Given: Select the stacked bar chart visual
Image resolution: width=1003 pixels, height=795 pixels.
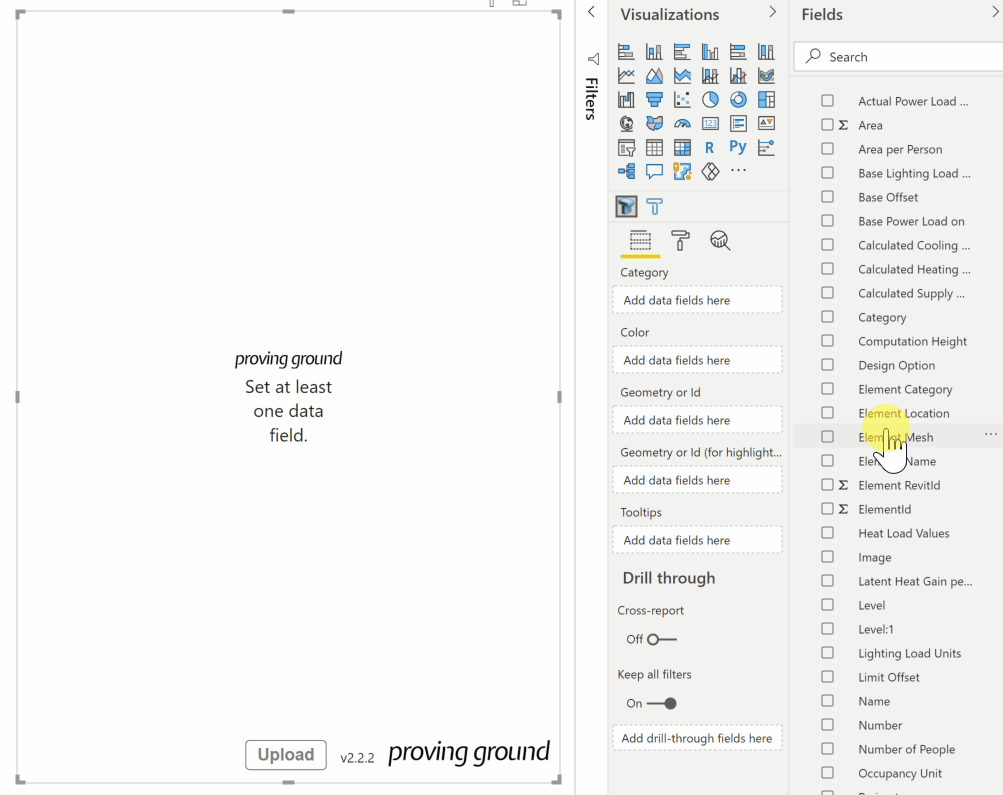Looking at the screenshot, I should point(626,52).
